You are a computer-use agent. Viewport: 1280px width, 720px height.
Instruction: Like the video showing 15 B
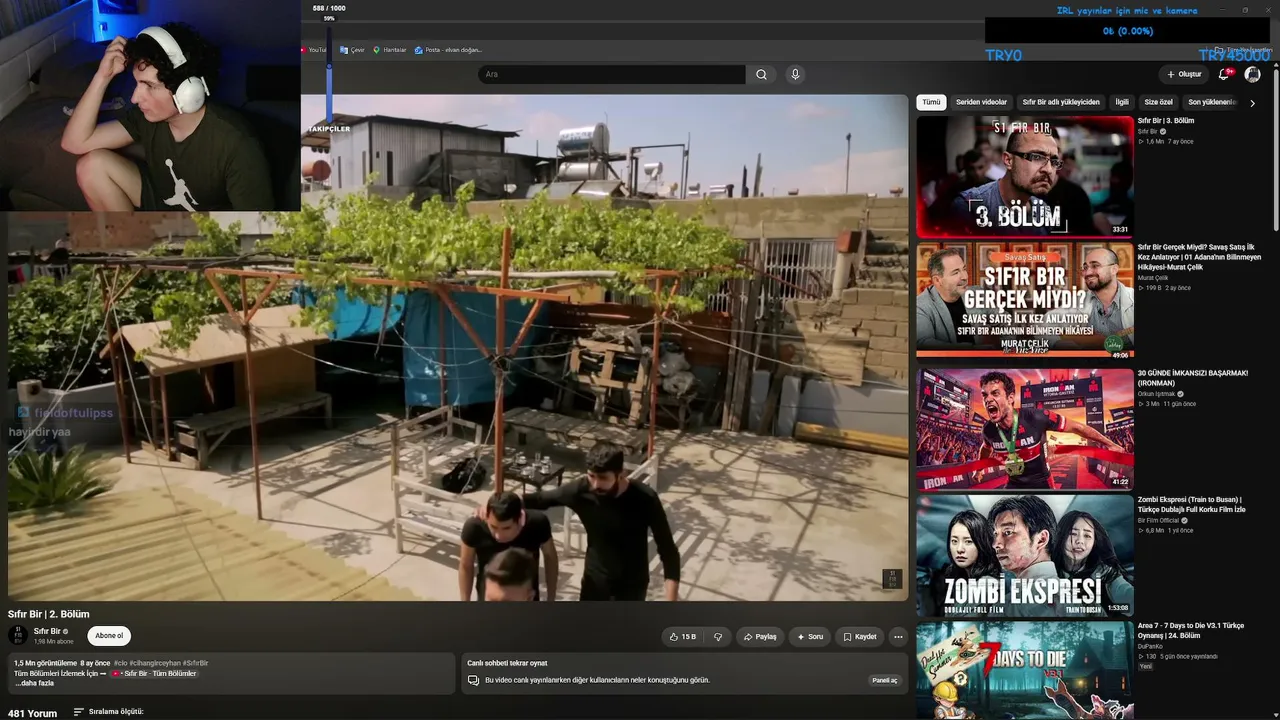coord(683,636)
